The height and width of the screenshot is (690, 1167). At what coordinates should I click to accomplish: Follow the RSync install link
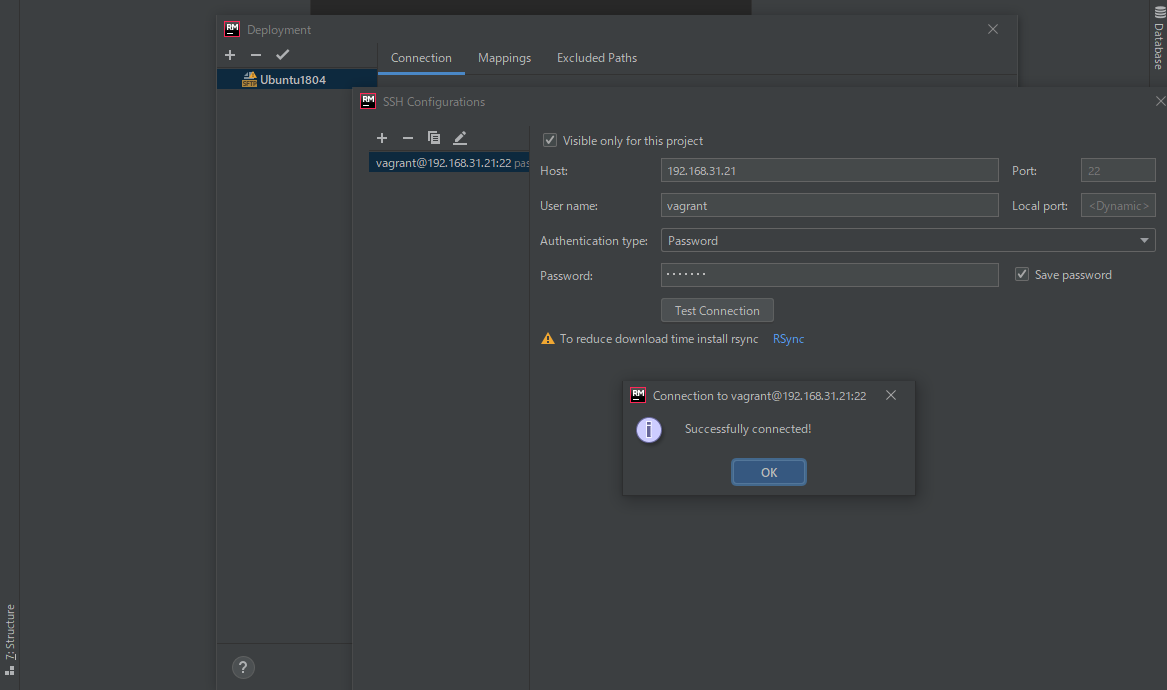click(788, 338)
